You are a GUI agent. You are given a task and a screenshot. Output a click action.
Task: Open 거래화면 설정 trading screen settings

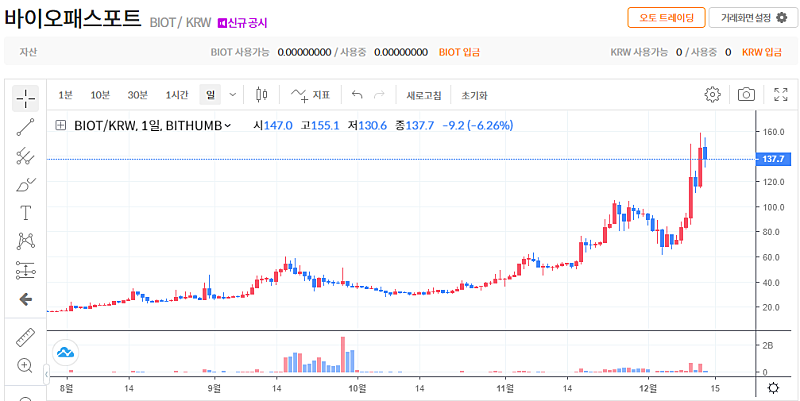[753, 18]
